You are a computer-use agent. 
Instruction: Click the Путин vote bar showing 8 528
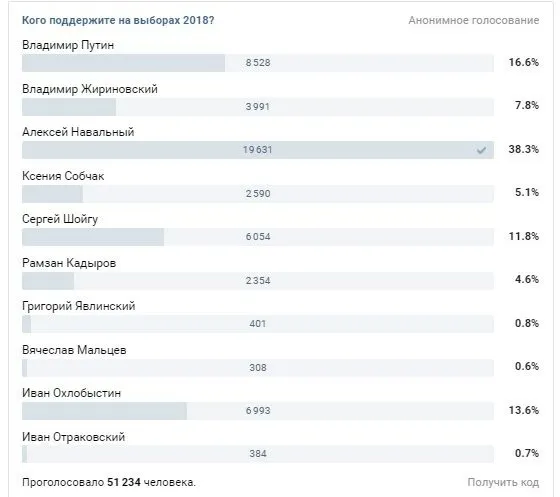coord(258,63)
